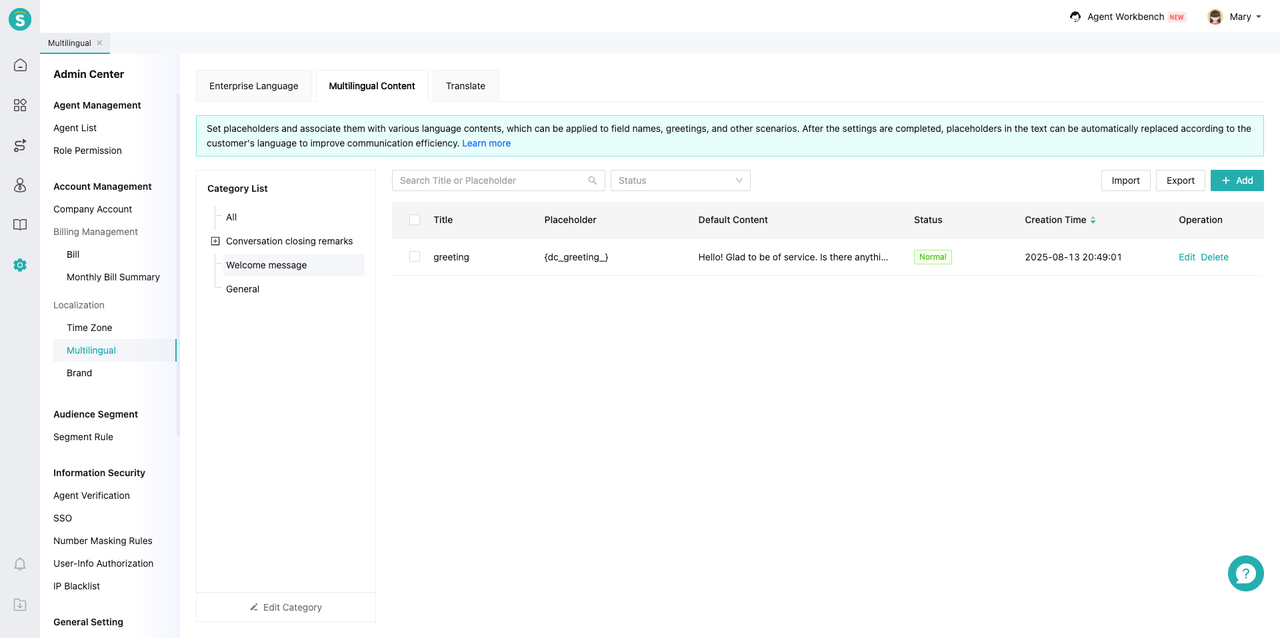The height and width of the screenshot is (638, 1280).
Task: Switch to the Translate tab
Action: 466,86
